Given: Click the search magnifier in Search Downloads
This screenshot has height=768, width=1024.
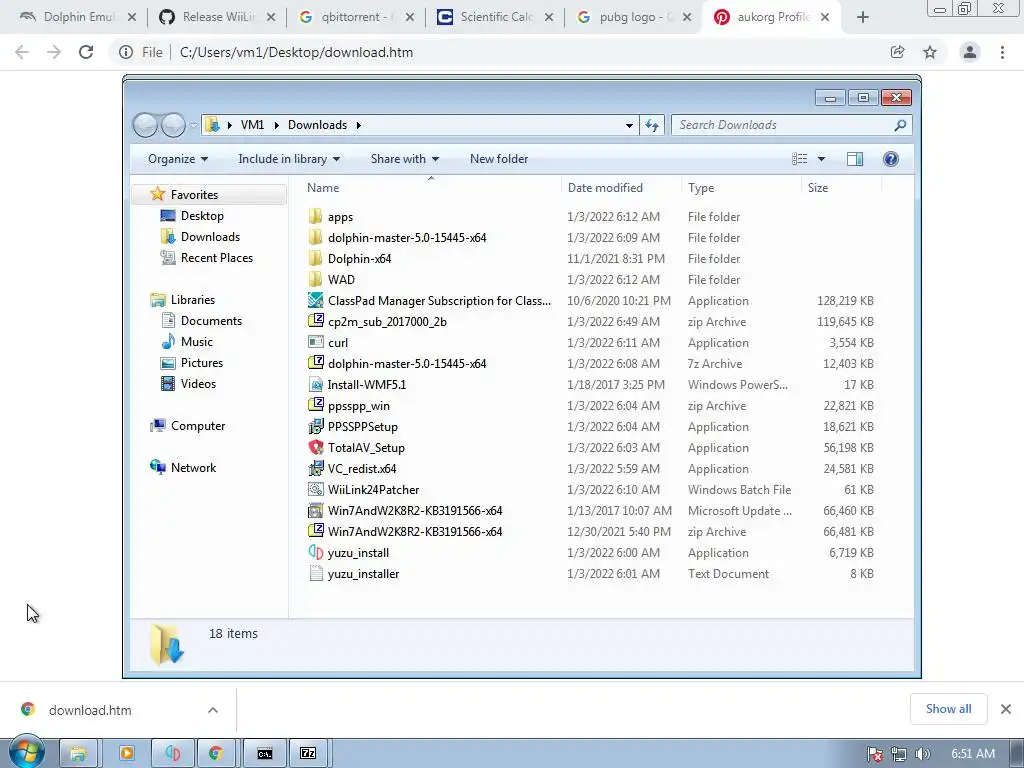Looking at the screenshot, I should pos(900,125).
